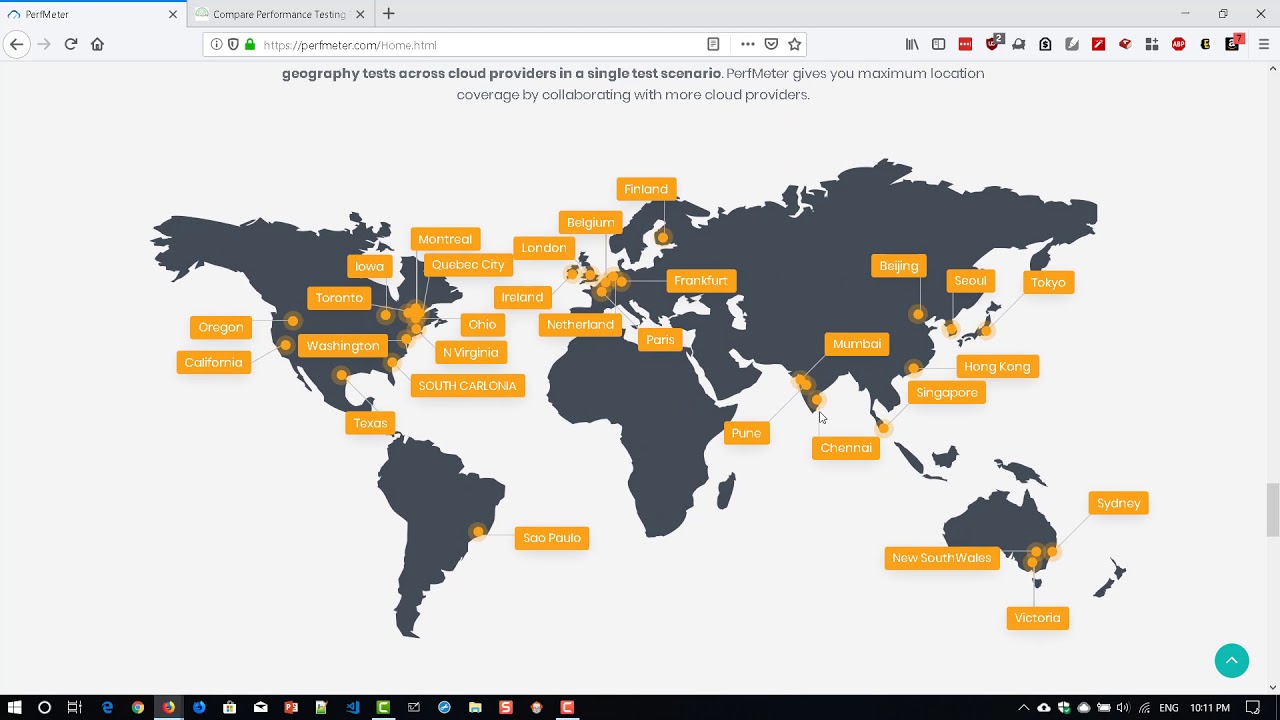
Task: Select the Mumbai location label
Action: 857,344
